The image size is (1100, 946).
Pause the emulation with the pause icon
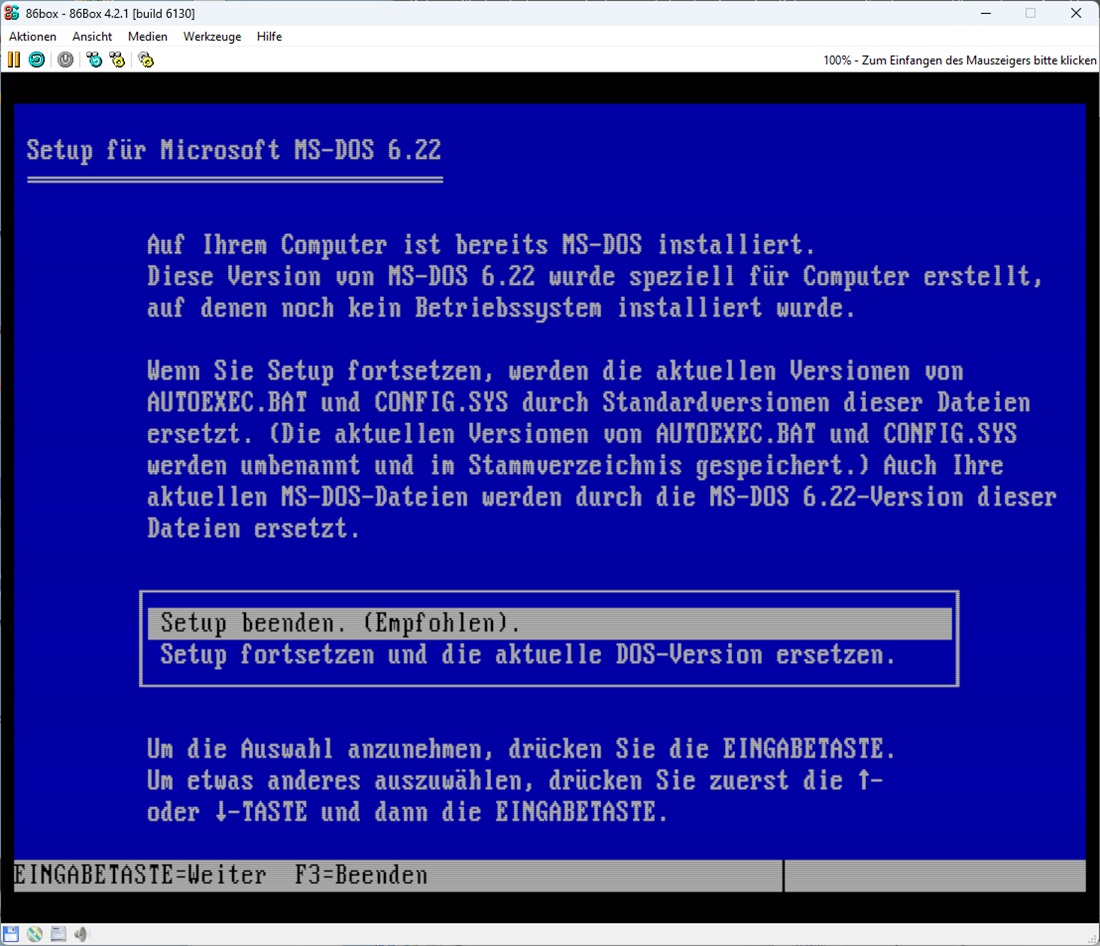coord(13,60)
